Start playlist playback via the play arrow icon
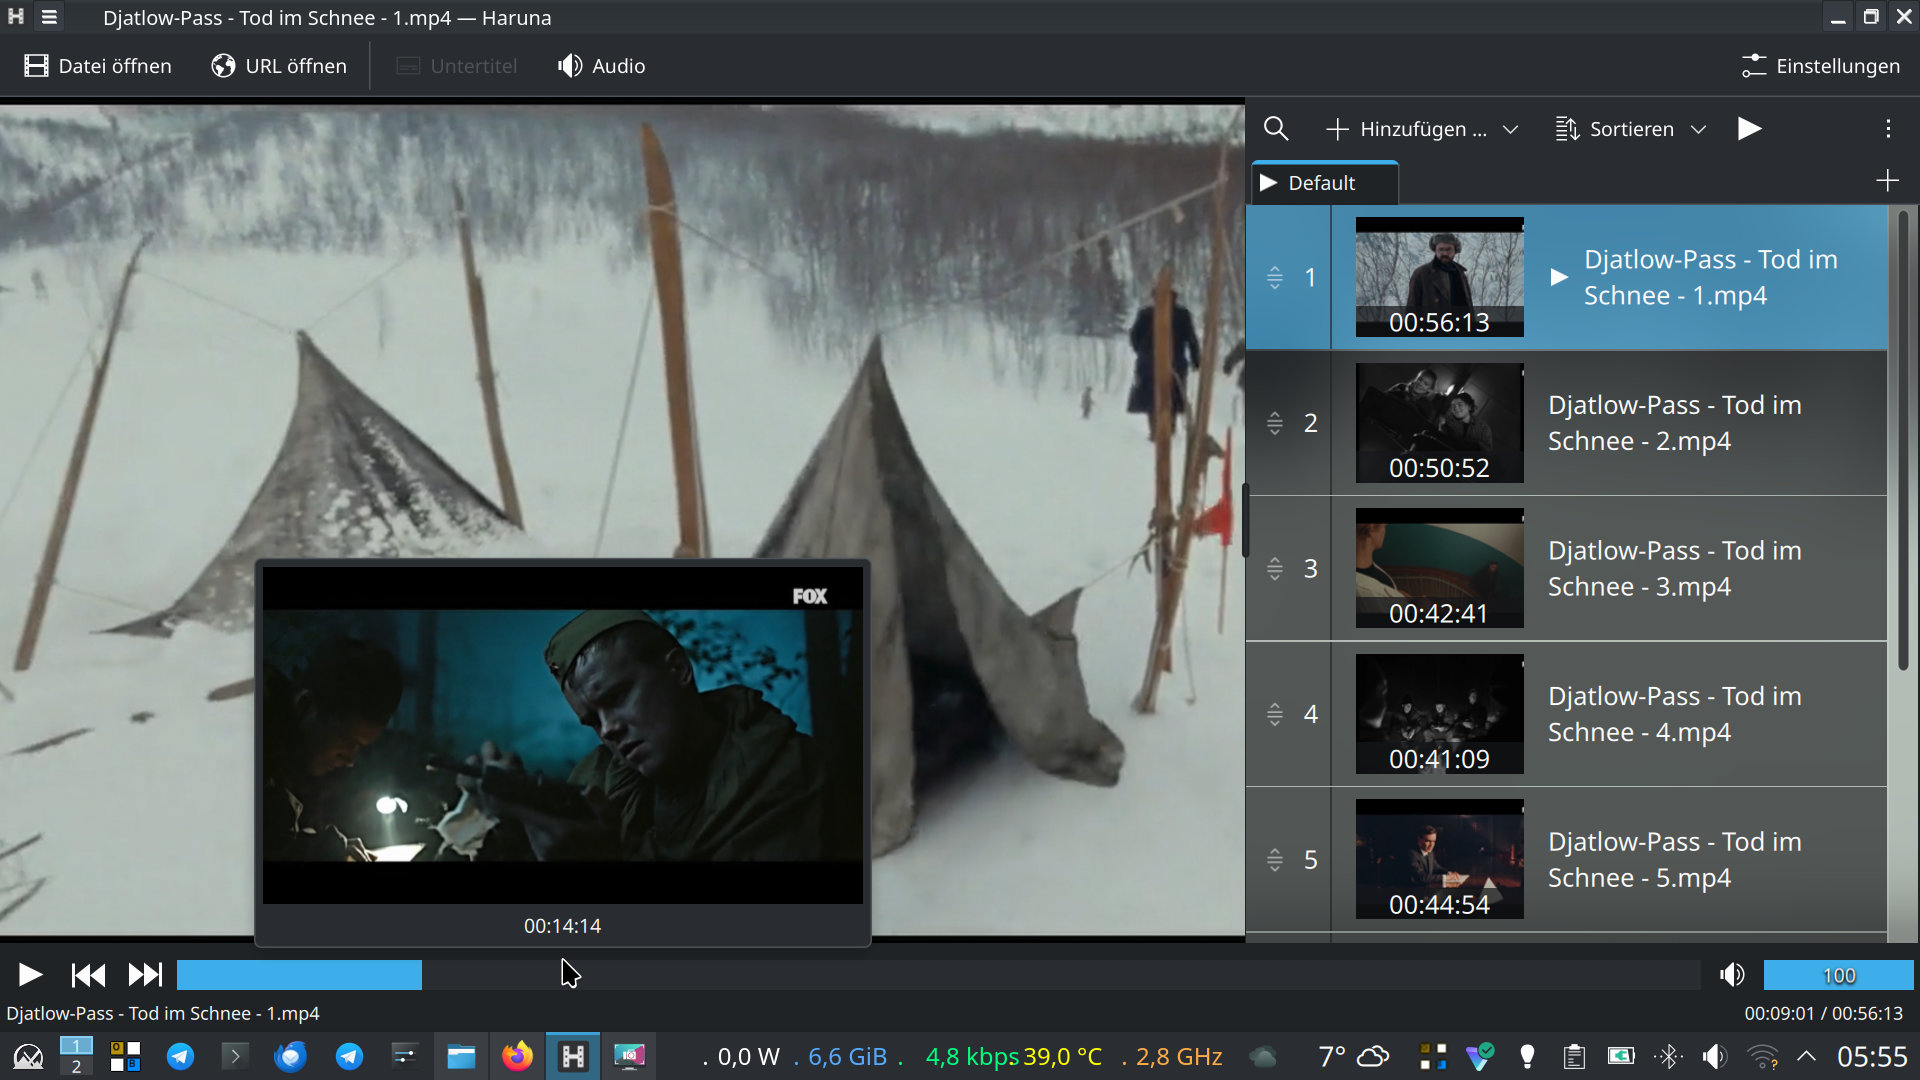 (1749, 128)
